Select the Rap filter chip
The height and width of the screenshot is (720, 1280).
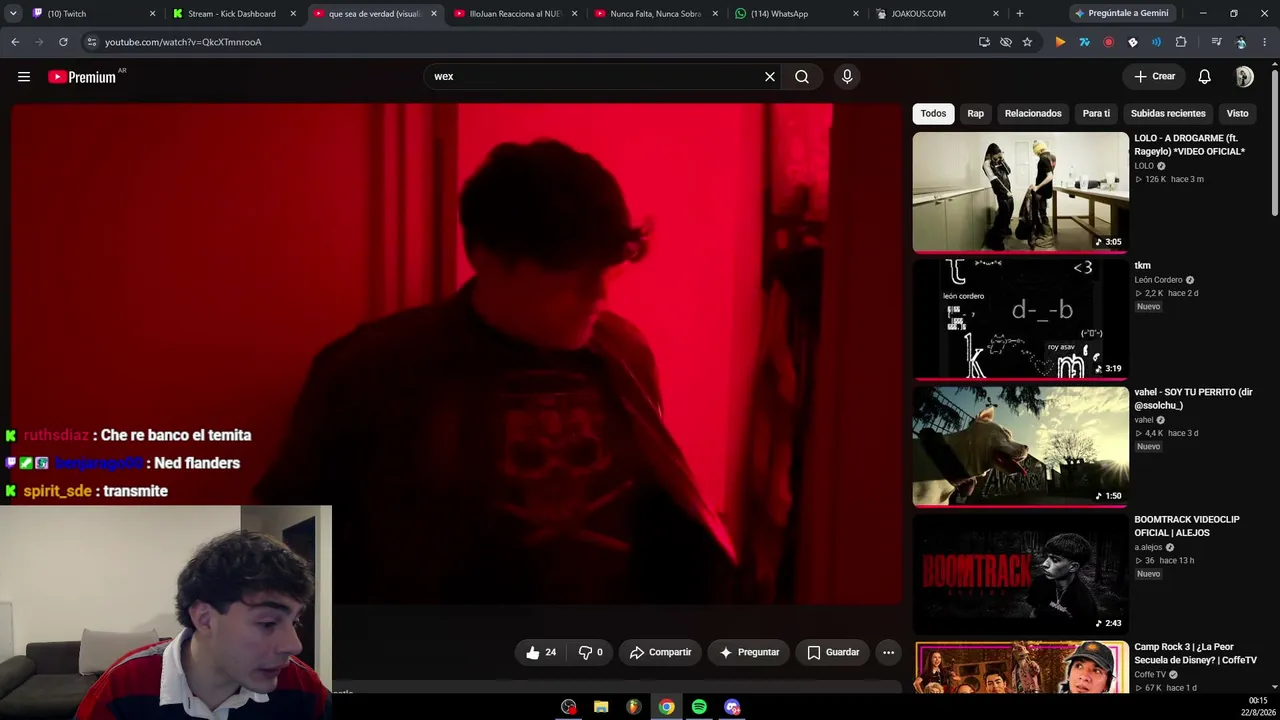click(x=975, y=113)
